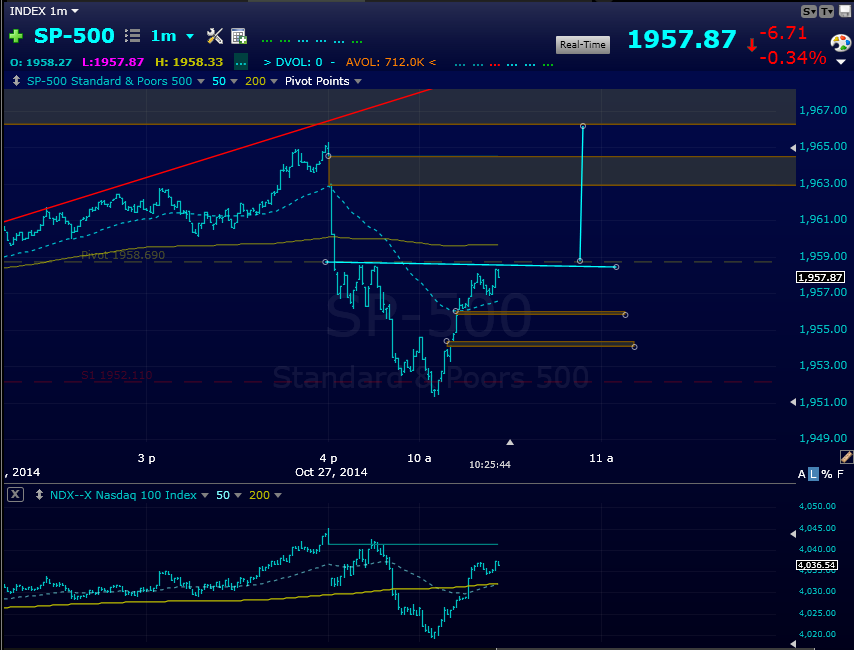This screenshot has width=854, height=650.
Task: Click the Real-Time button
Action: pyautogui.click(x=583, y=45)
